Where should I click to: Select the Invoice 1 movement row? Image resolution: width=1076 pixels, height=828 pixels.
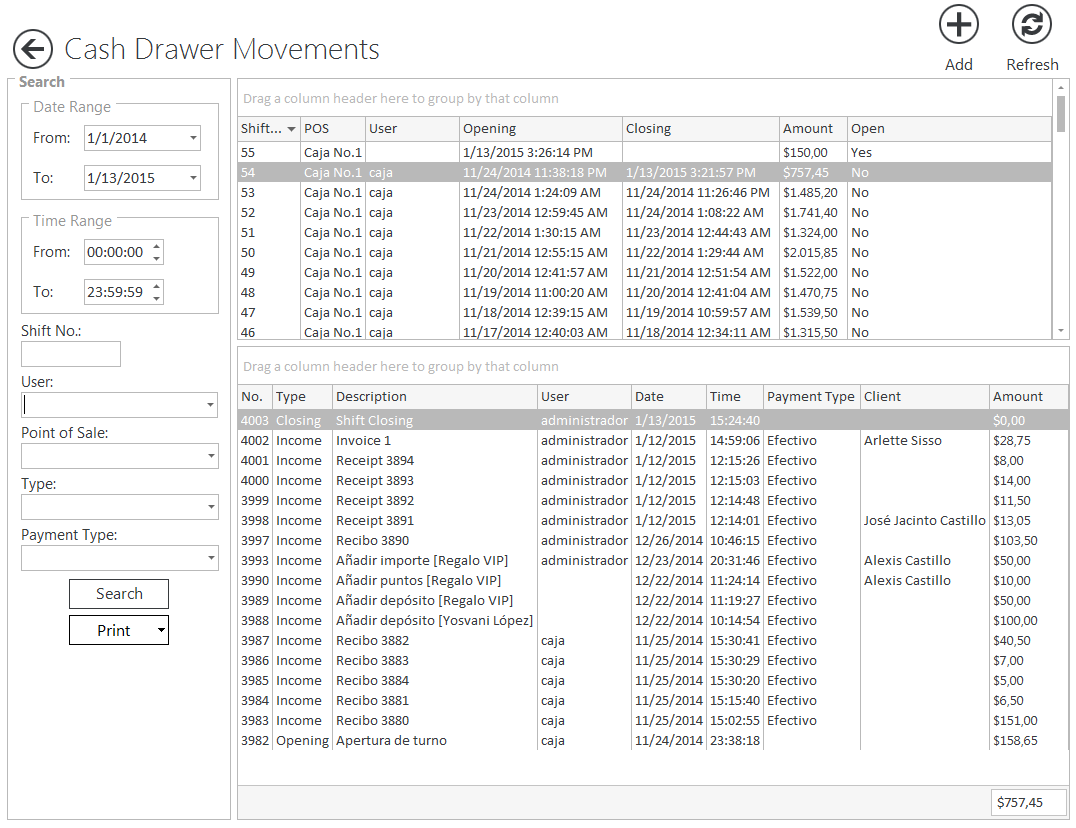(500, 441)
